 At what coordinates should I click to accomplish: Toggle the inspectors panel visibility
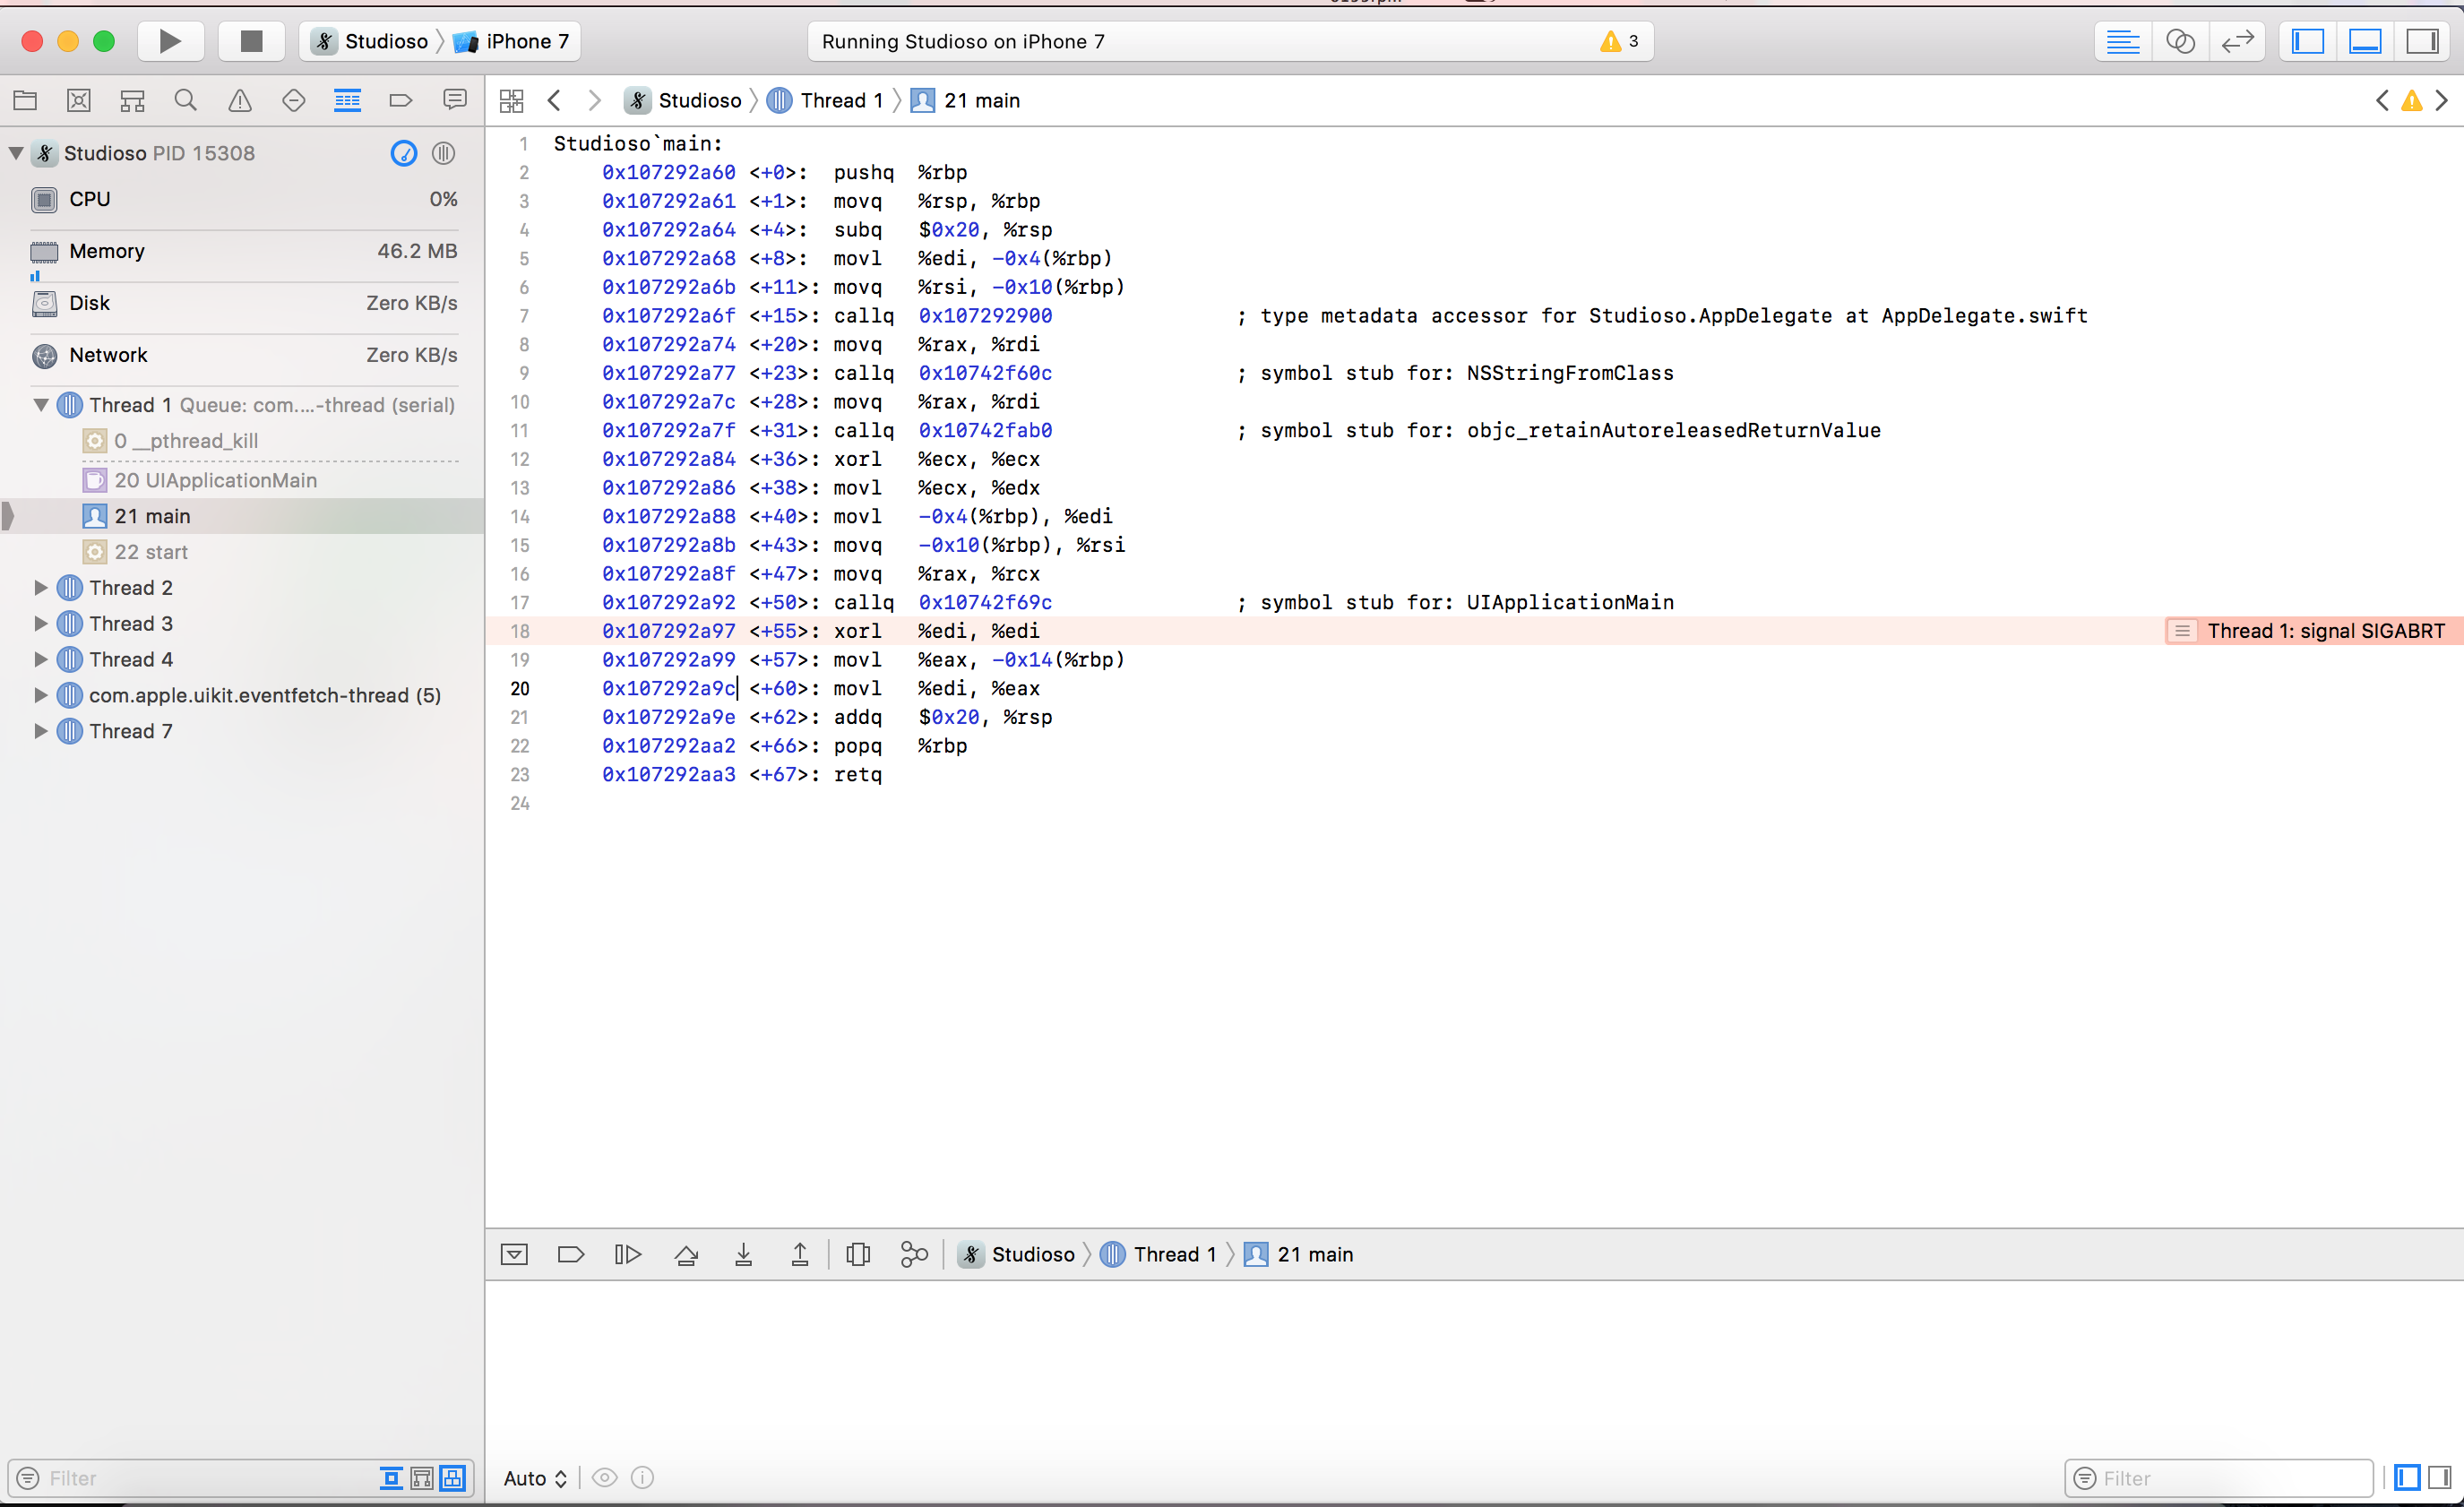(x=2422, y=41)
